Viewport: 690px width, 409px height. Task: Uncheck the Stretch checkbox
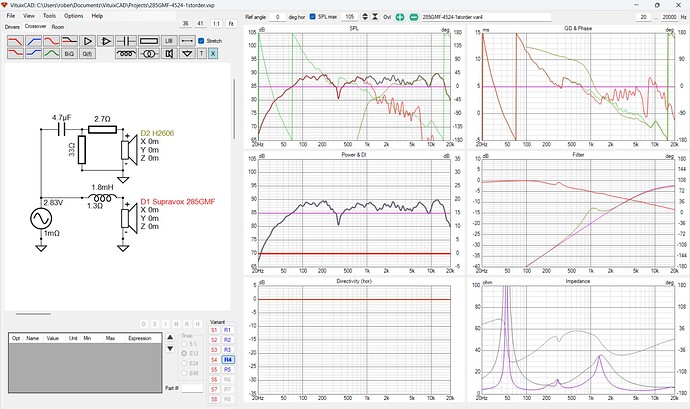(201, 41)
